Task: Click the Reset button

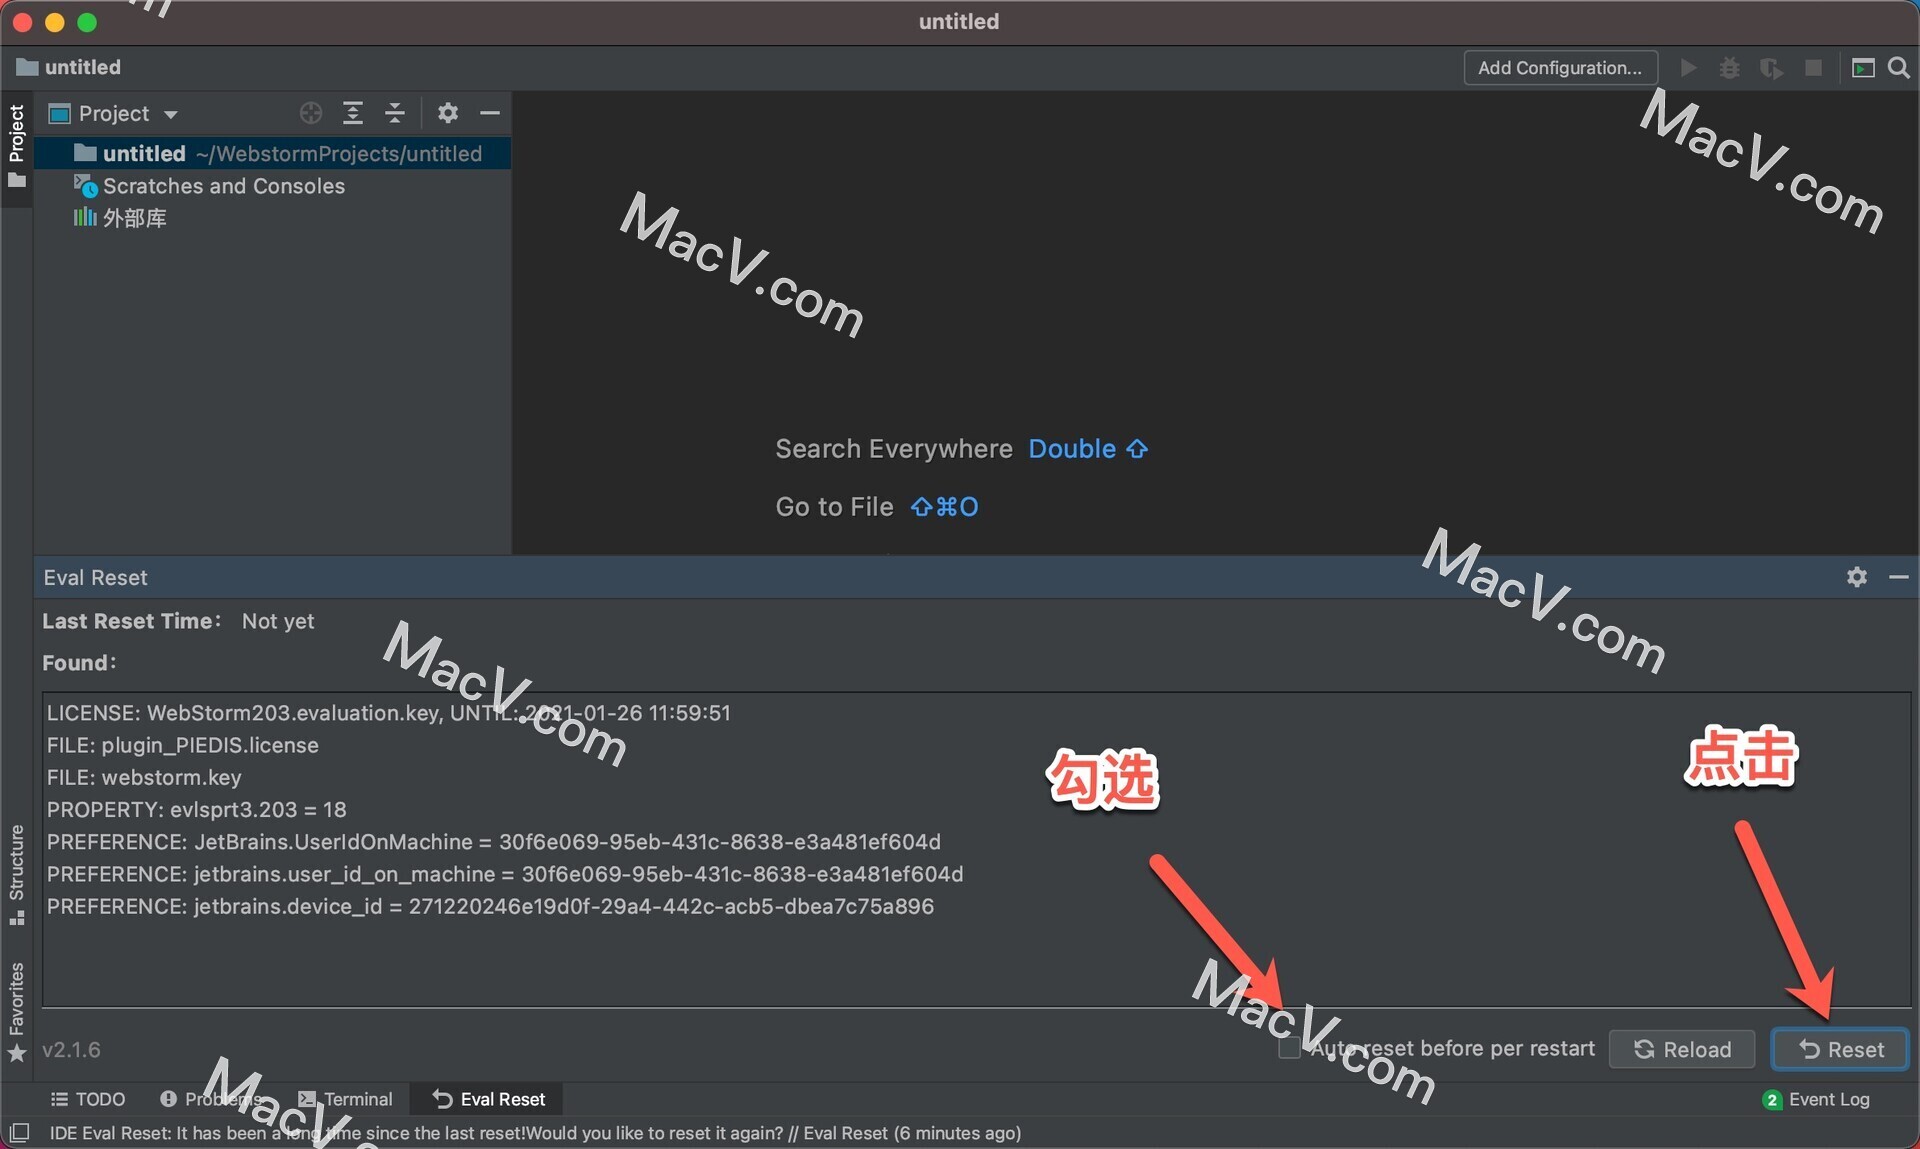Action: [x=1845, y=1049]
